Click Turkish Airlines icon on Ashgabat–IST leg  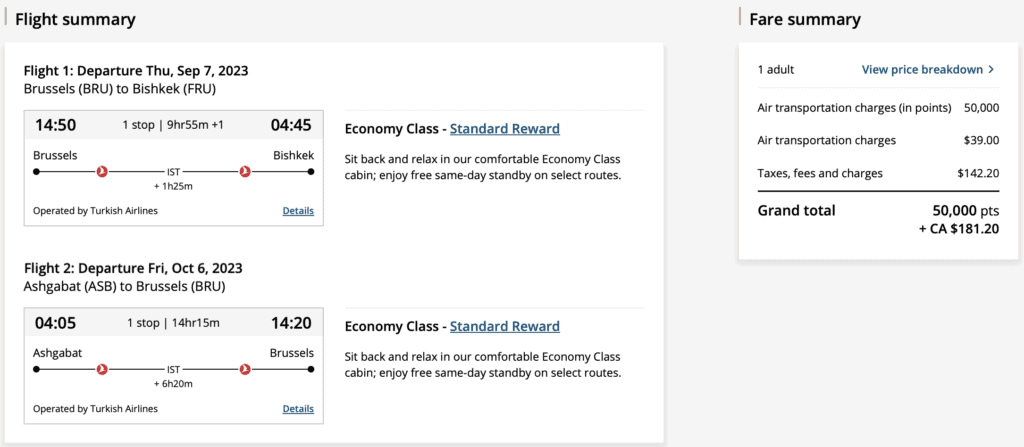click(101, 370)
